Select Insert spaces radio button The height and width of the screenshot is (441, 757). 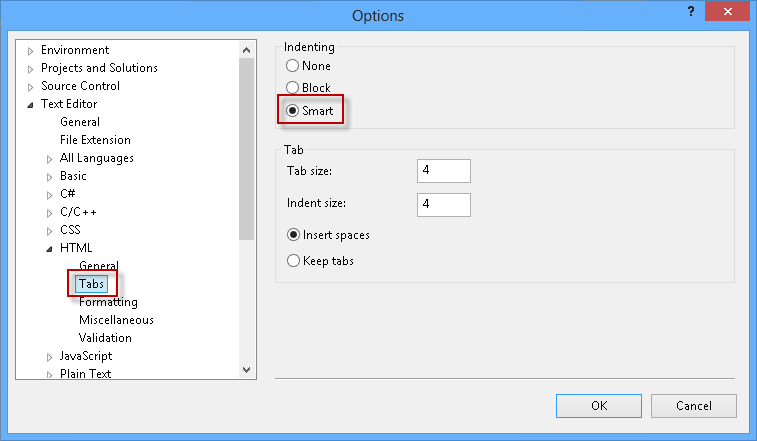pyautogui.click(x=293, y=235)
